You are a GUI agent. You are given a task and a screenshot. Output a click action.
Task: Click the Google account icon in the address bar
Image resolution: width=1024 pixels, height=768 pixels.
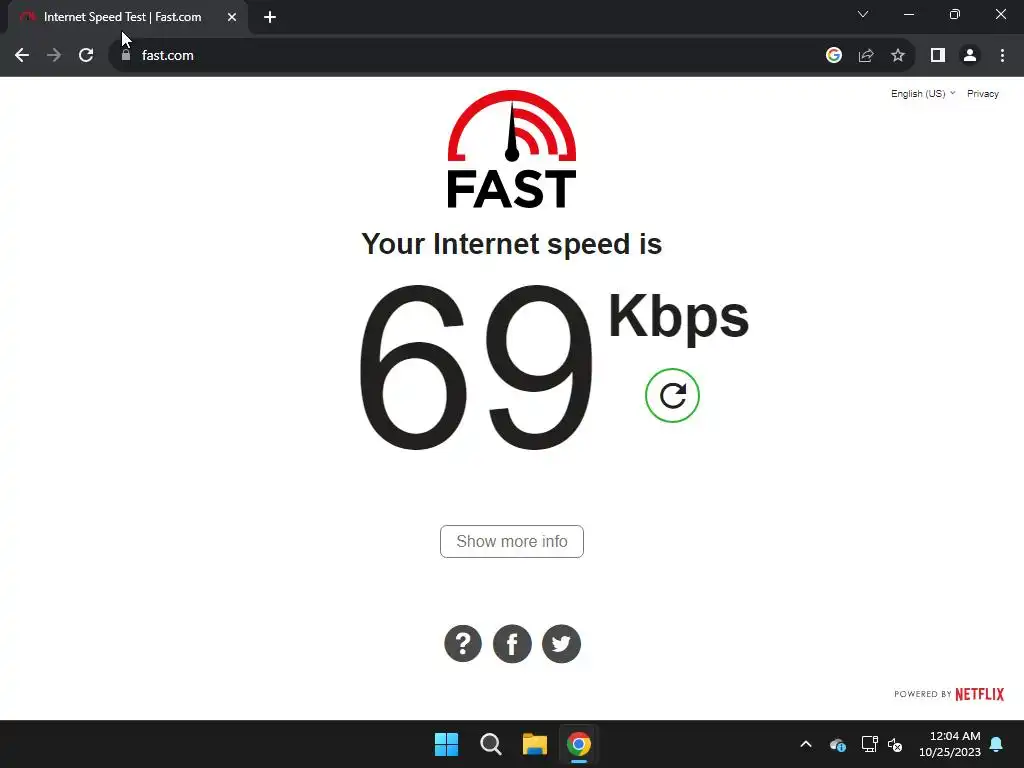(834, 56)
